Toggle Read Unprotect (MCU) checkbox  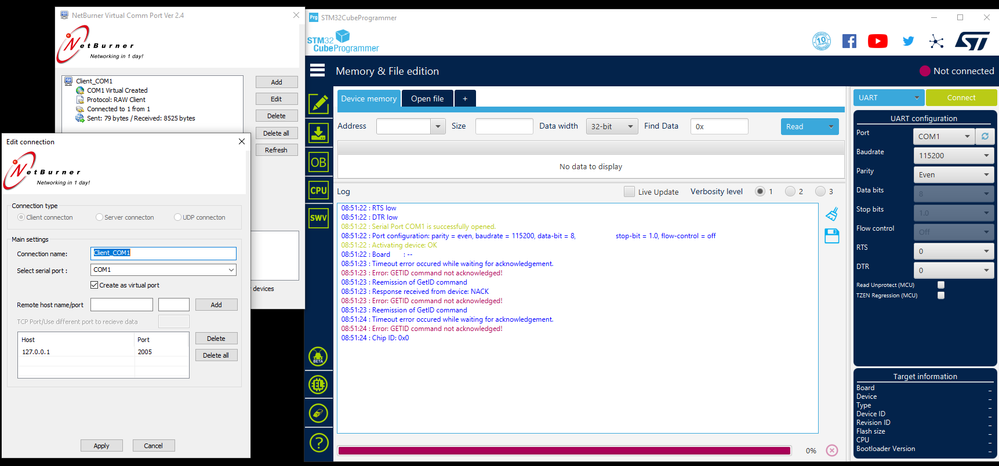(x=941, y=285)
